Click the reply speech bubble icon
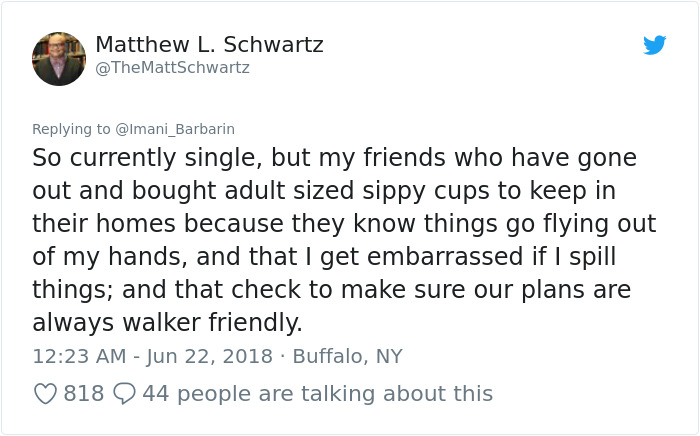The height and width of the screenshot is (436, 700). click(x=125, y=394)
